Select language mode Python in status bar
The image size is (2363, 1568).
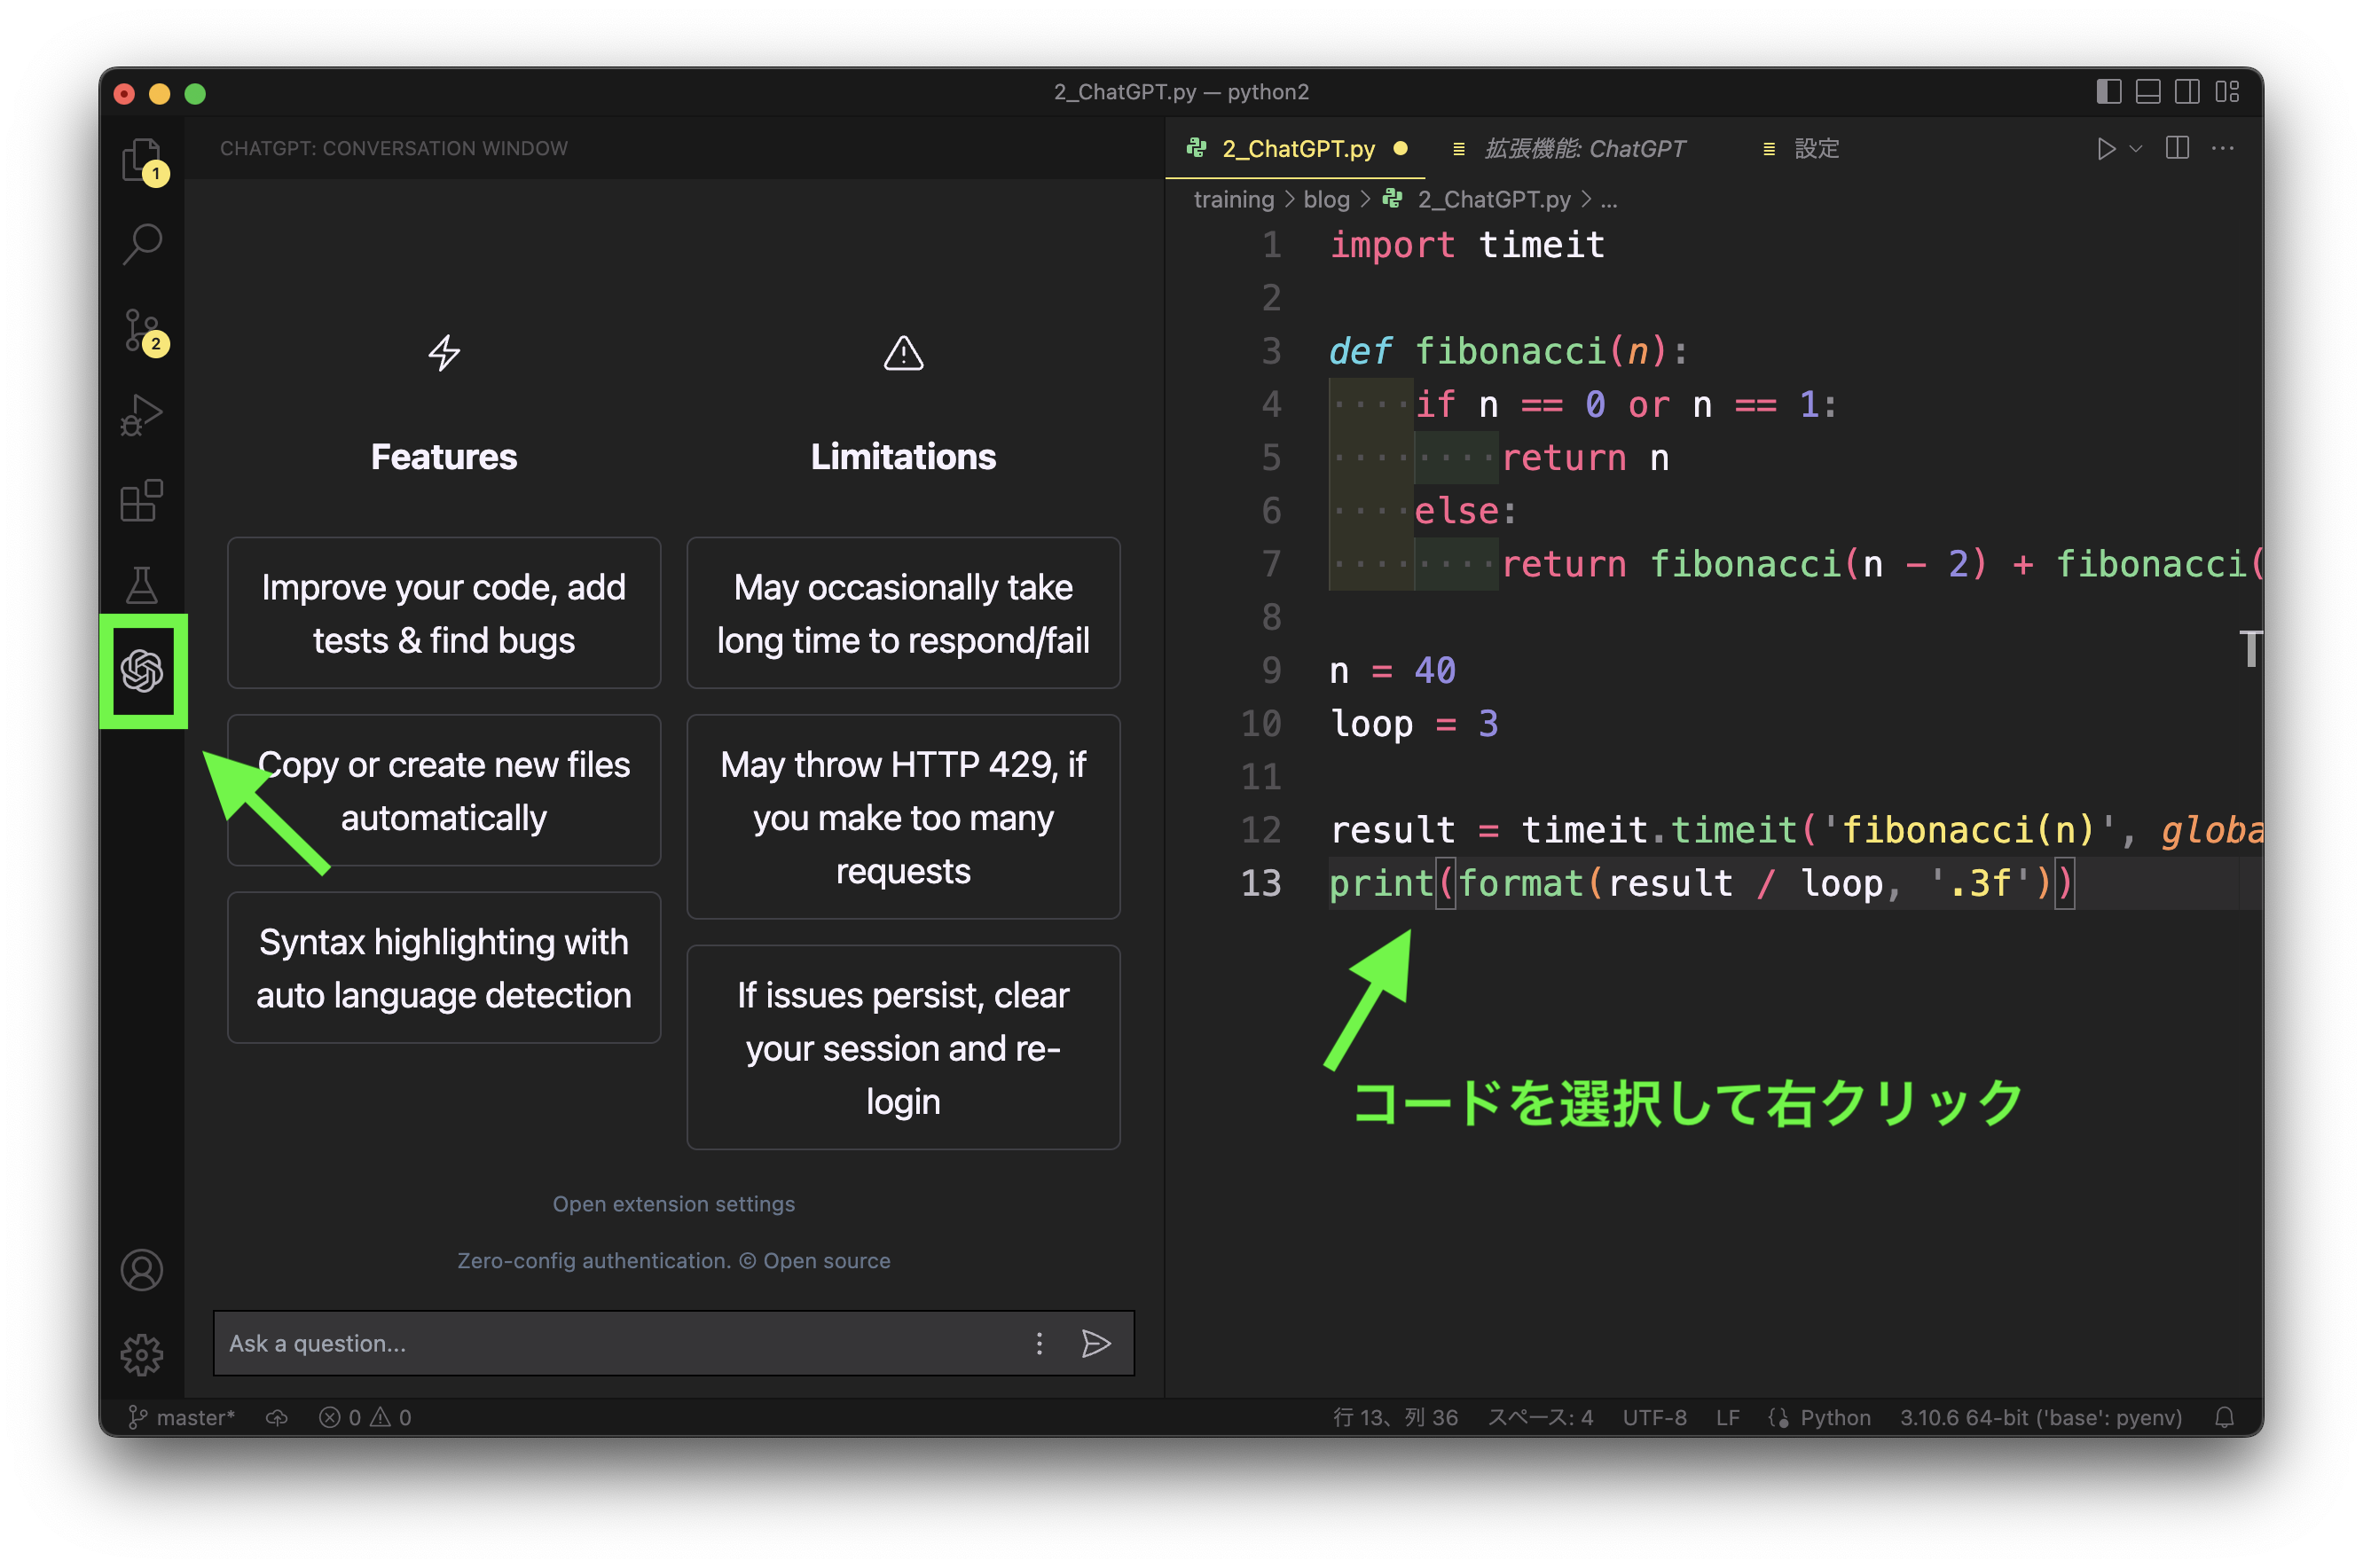(x=1834, y=1417)
